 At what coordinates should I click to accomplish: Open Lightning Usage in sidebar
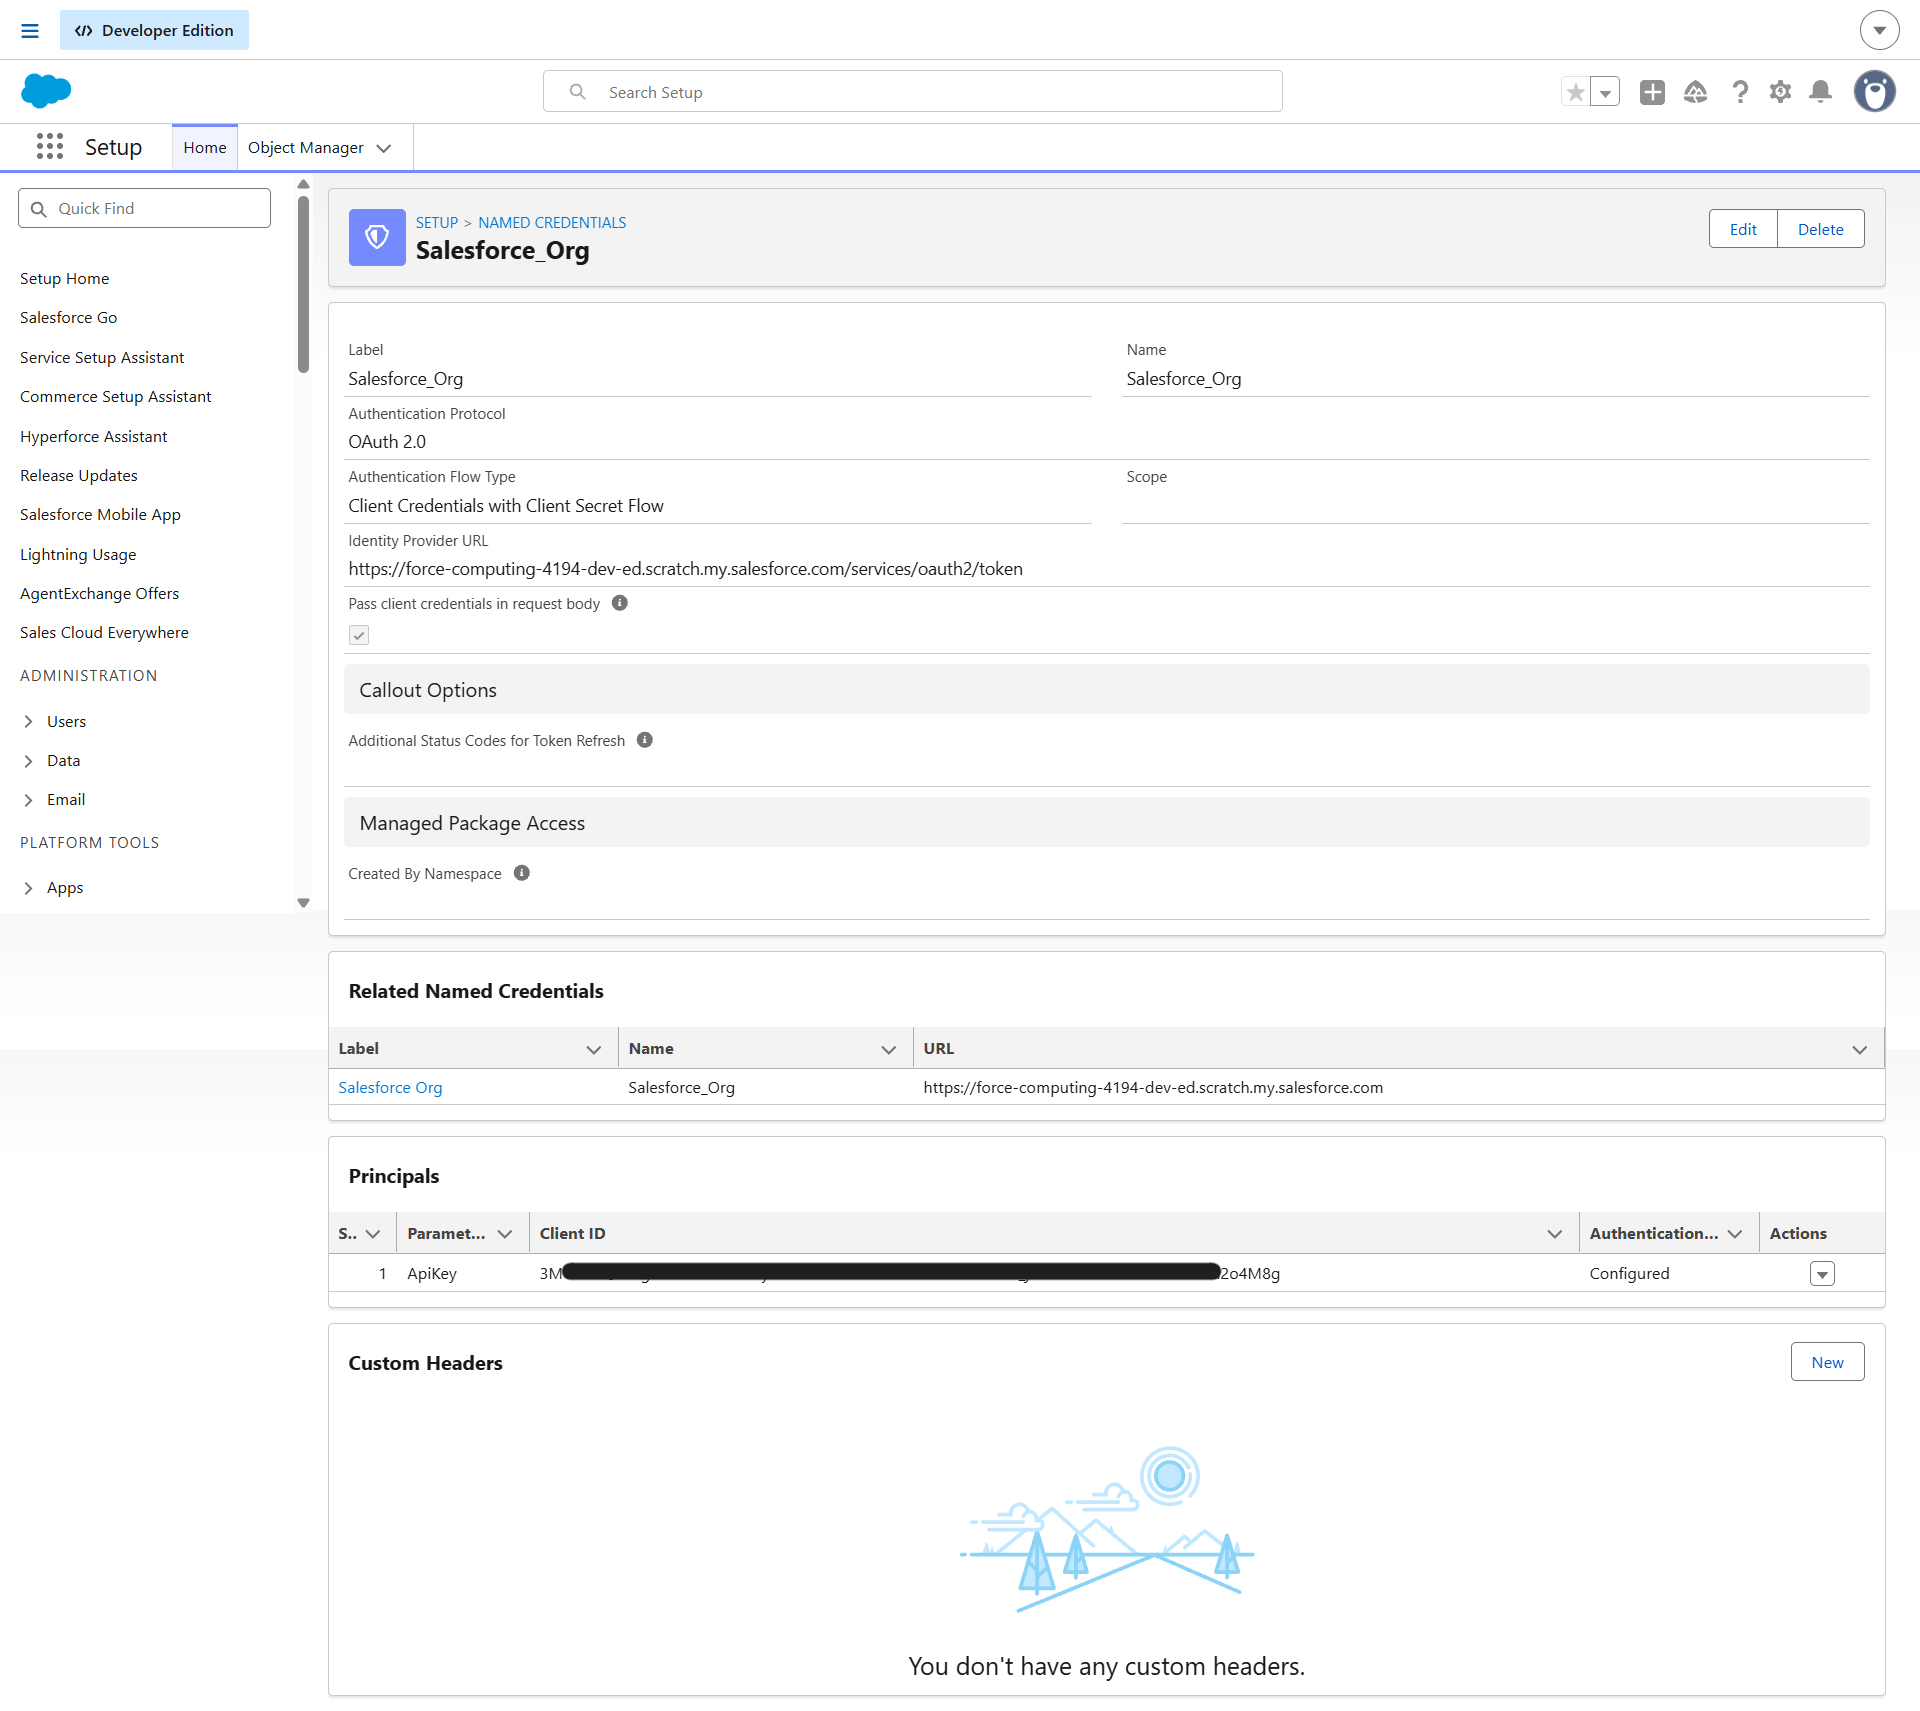[x=78, y=555]
